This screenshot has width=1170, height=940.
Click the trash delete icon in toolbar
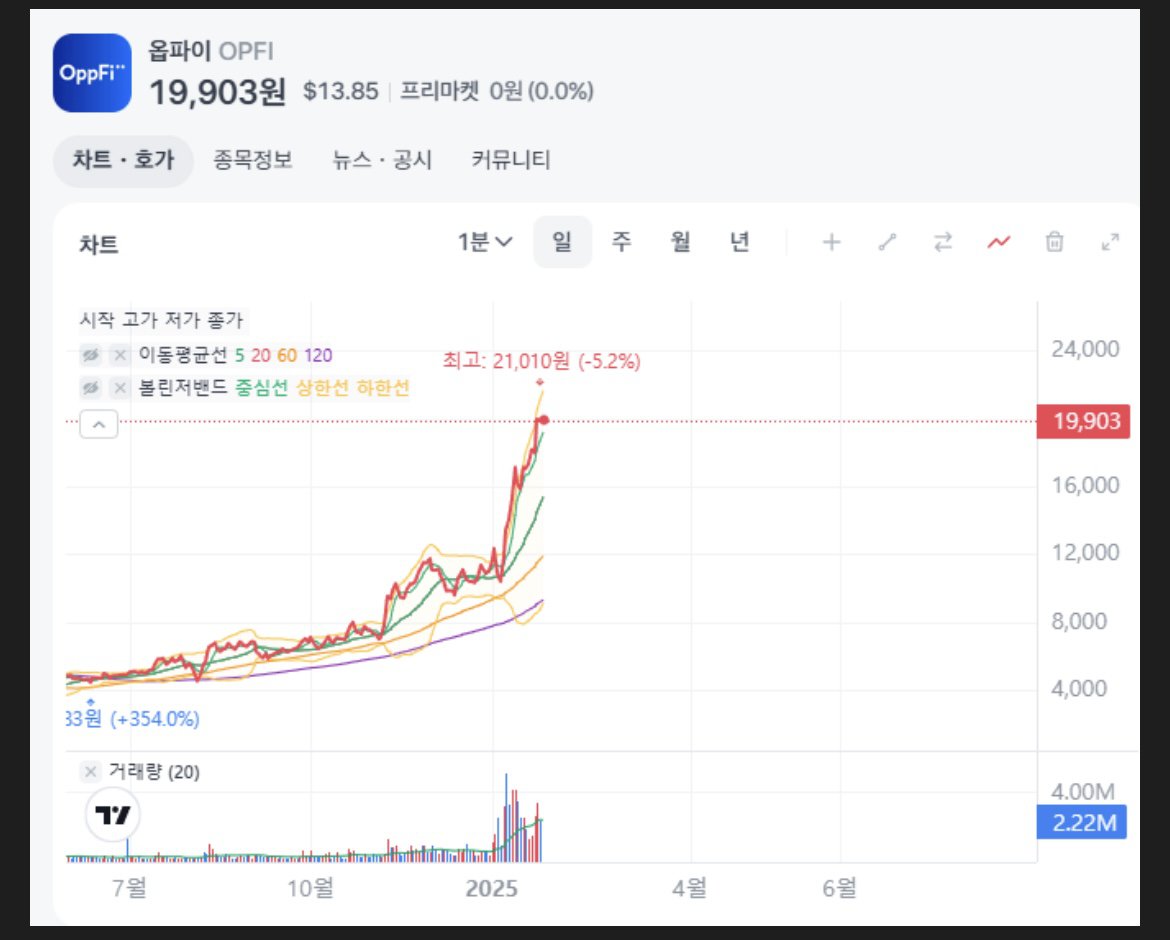coord(1054,241)
